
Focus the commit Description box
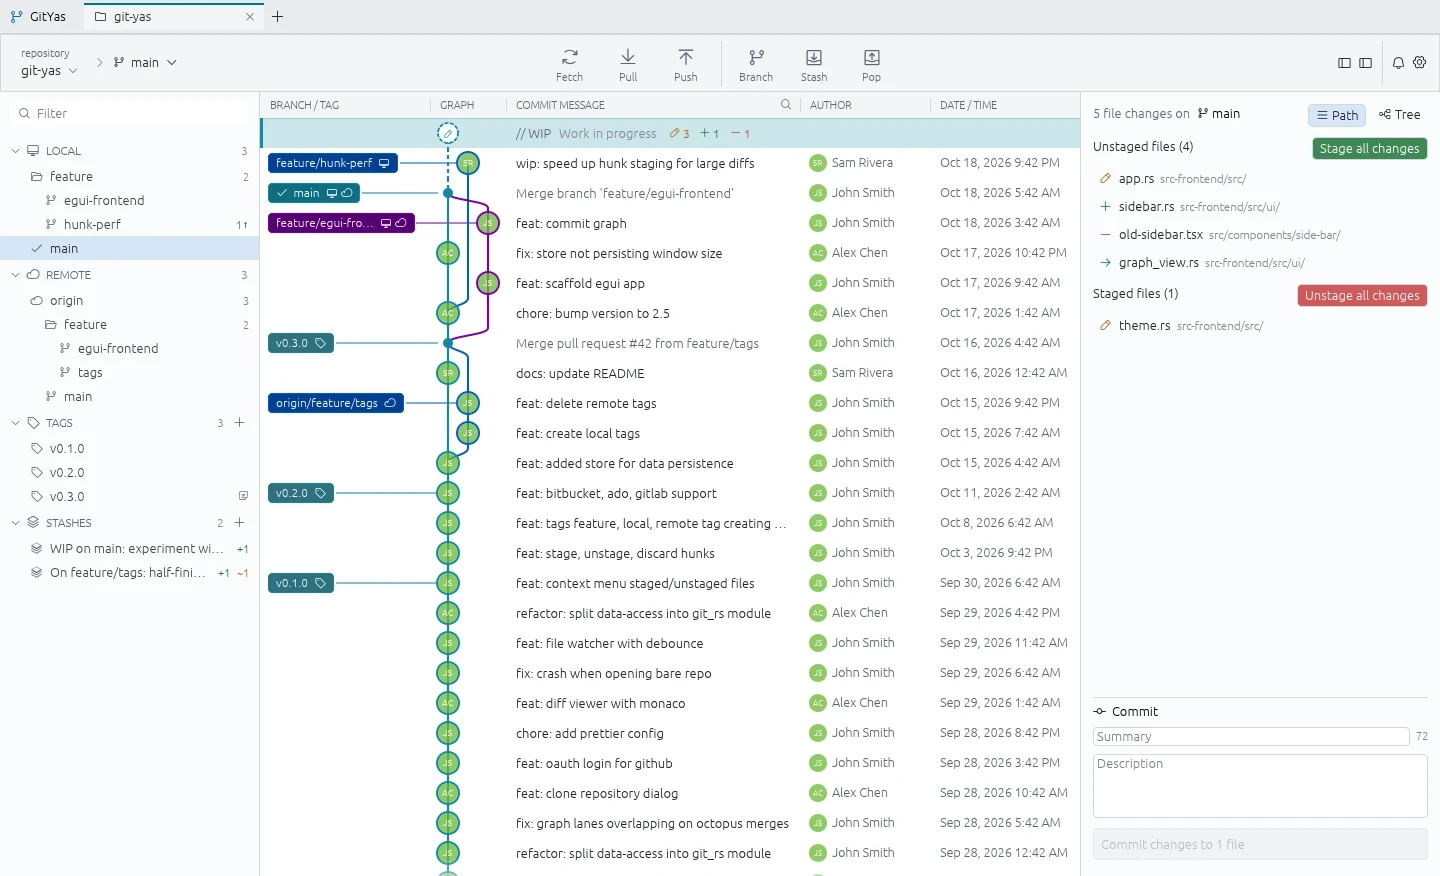pos(1260,786)
